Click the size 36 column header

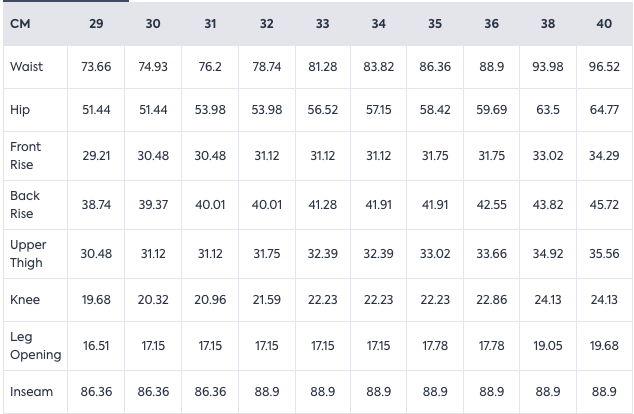[491, 24]
